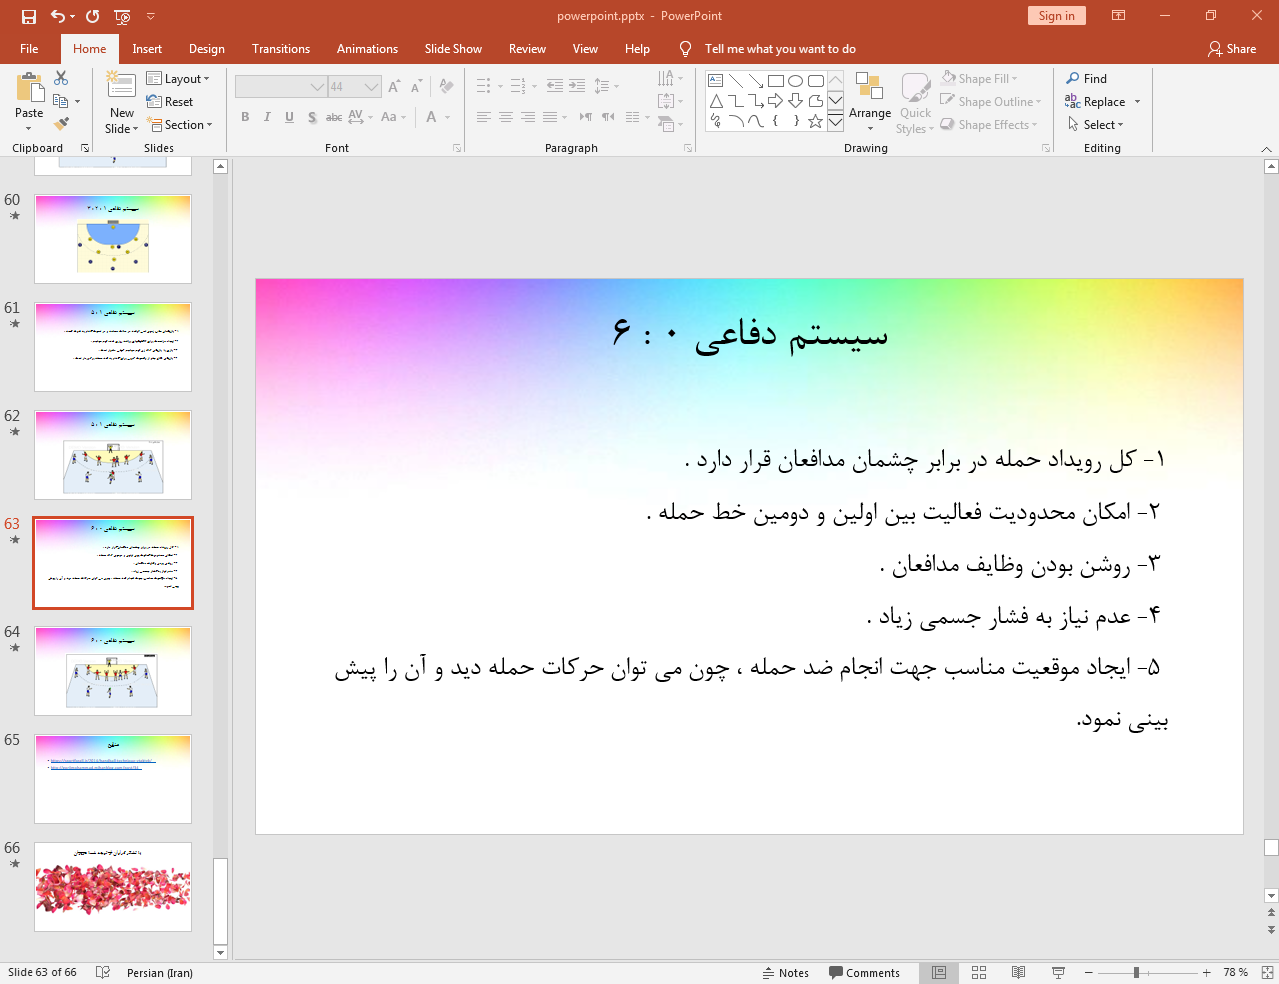Expand the shapes gallery More arrow
The width and height of the screenshot is (1279, 984).
click(x=835, y=122)
